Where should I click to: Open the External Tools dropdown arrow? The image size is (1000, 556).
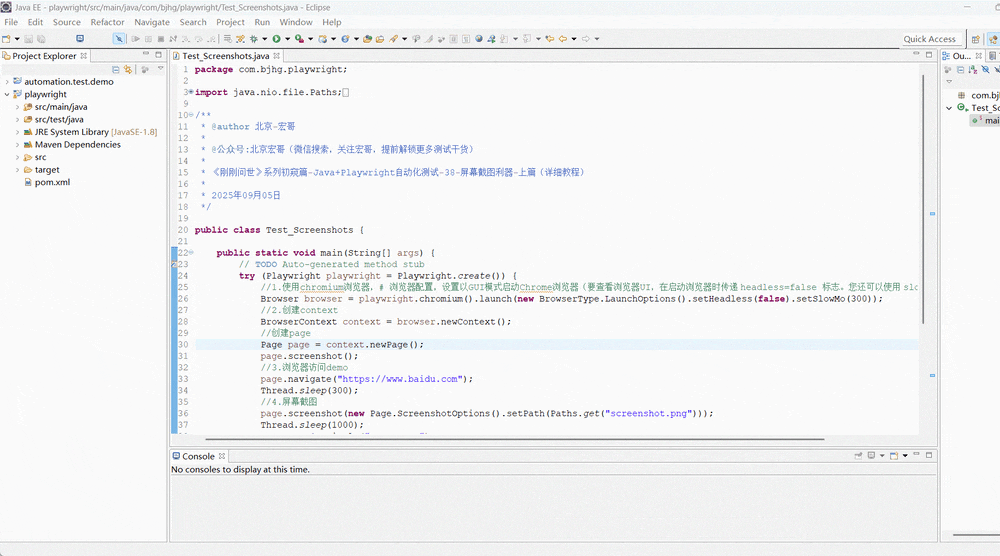pos(310,39)
